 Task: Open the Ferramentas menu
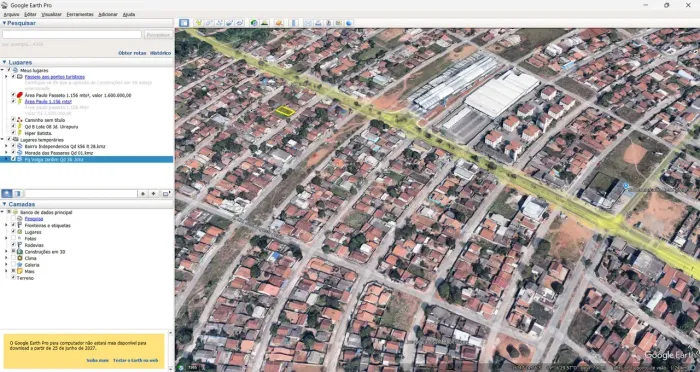pos(80,14)
